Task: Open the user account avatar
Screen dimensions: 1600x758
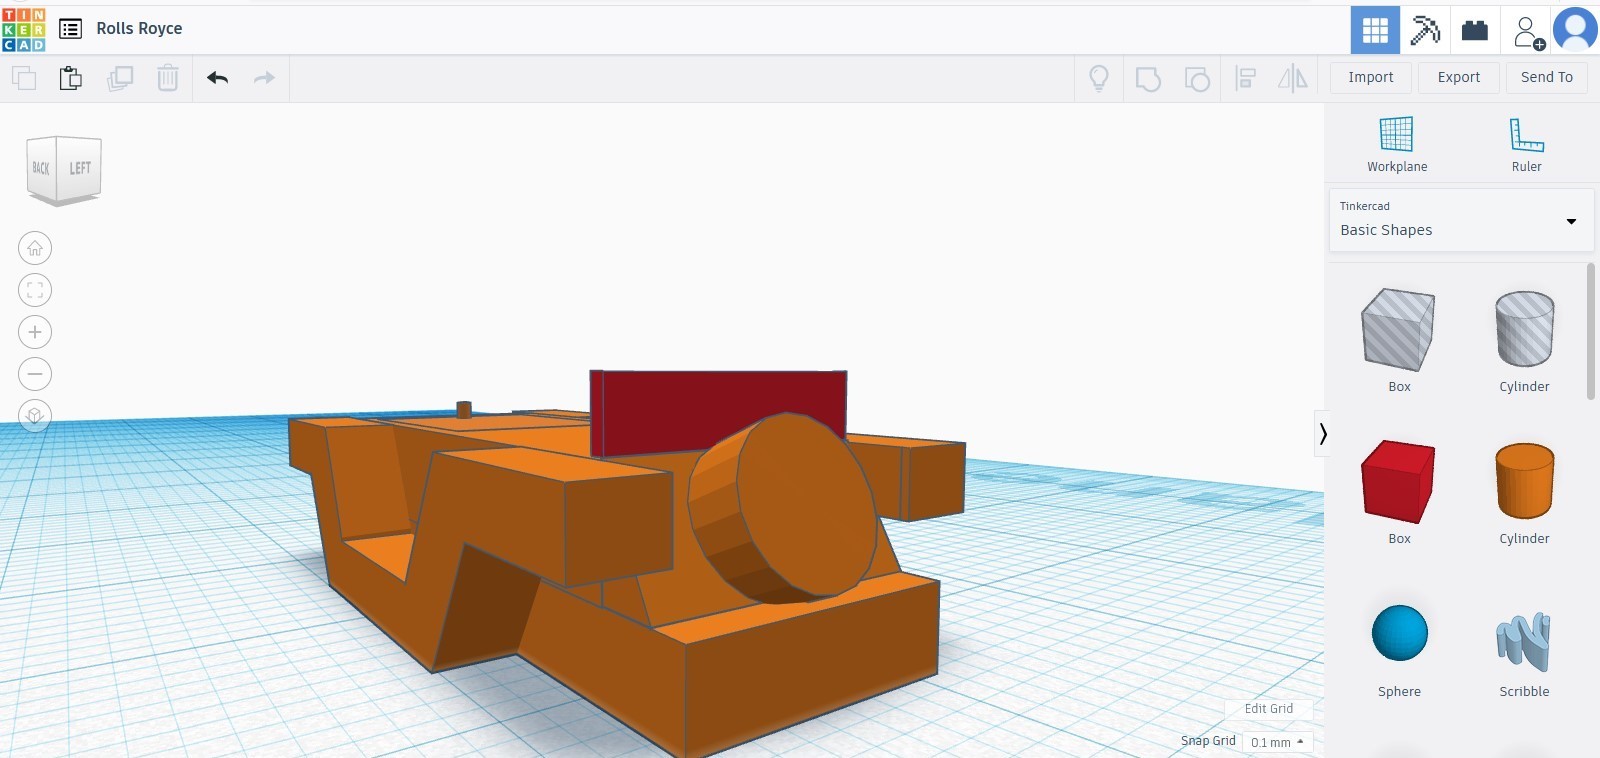Action: tap(1575, 30)
